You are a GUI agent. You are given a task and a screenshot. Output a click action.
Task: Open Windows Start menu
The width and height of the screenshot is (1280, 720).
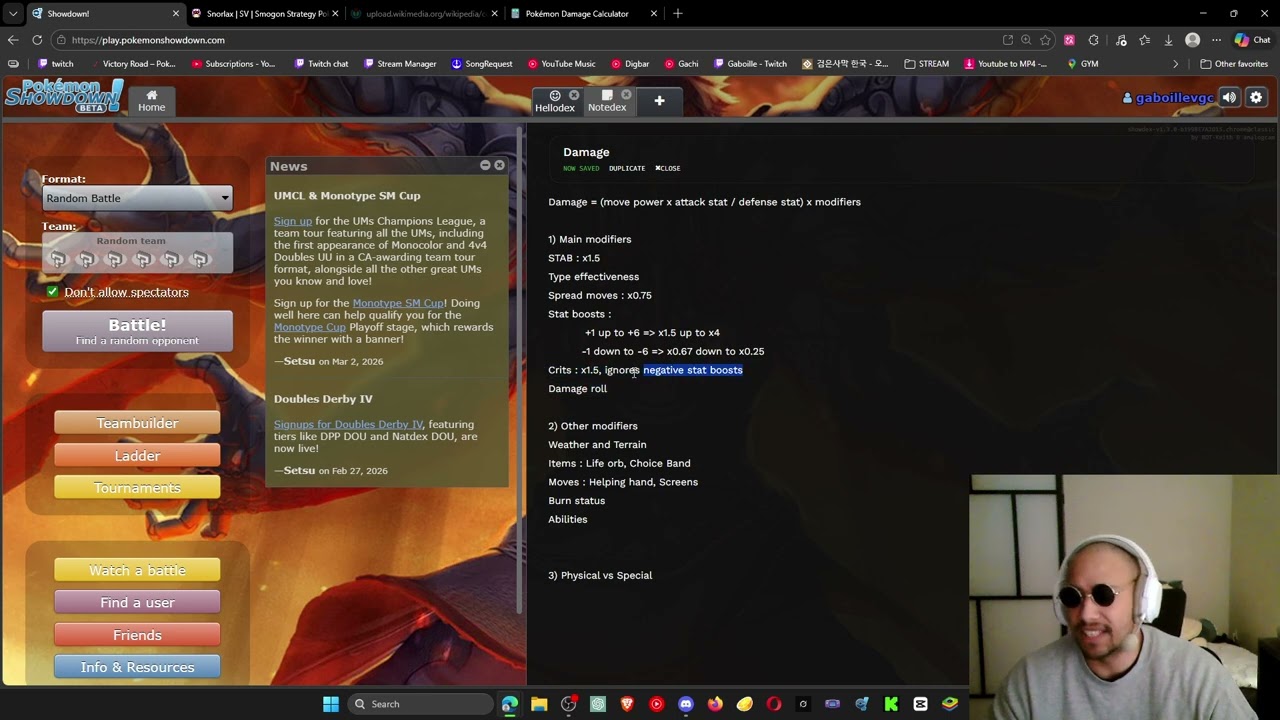[331, 704]
